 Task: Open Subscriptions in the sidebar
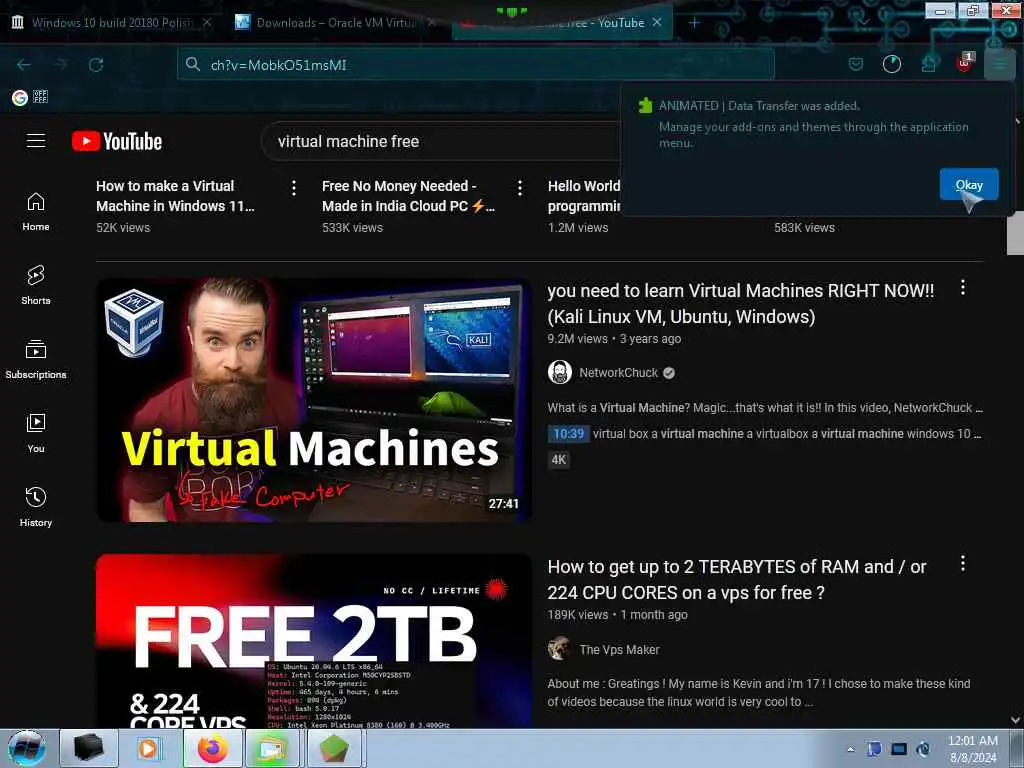tap(36, 359)
